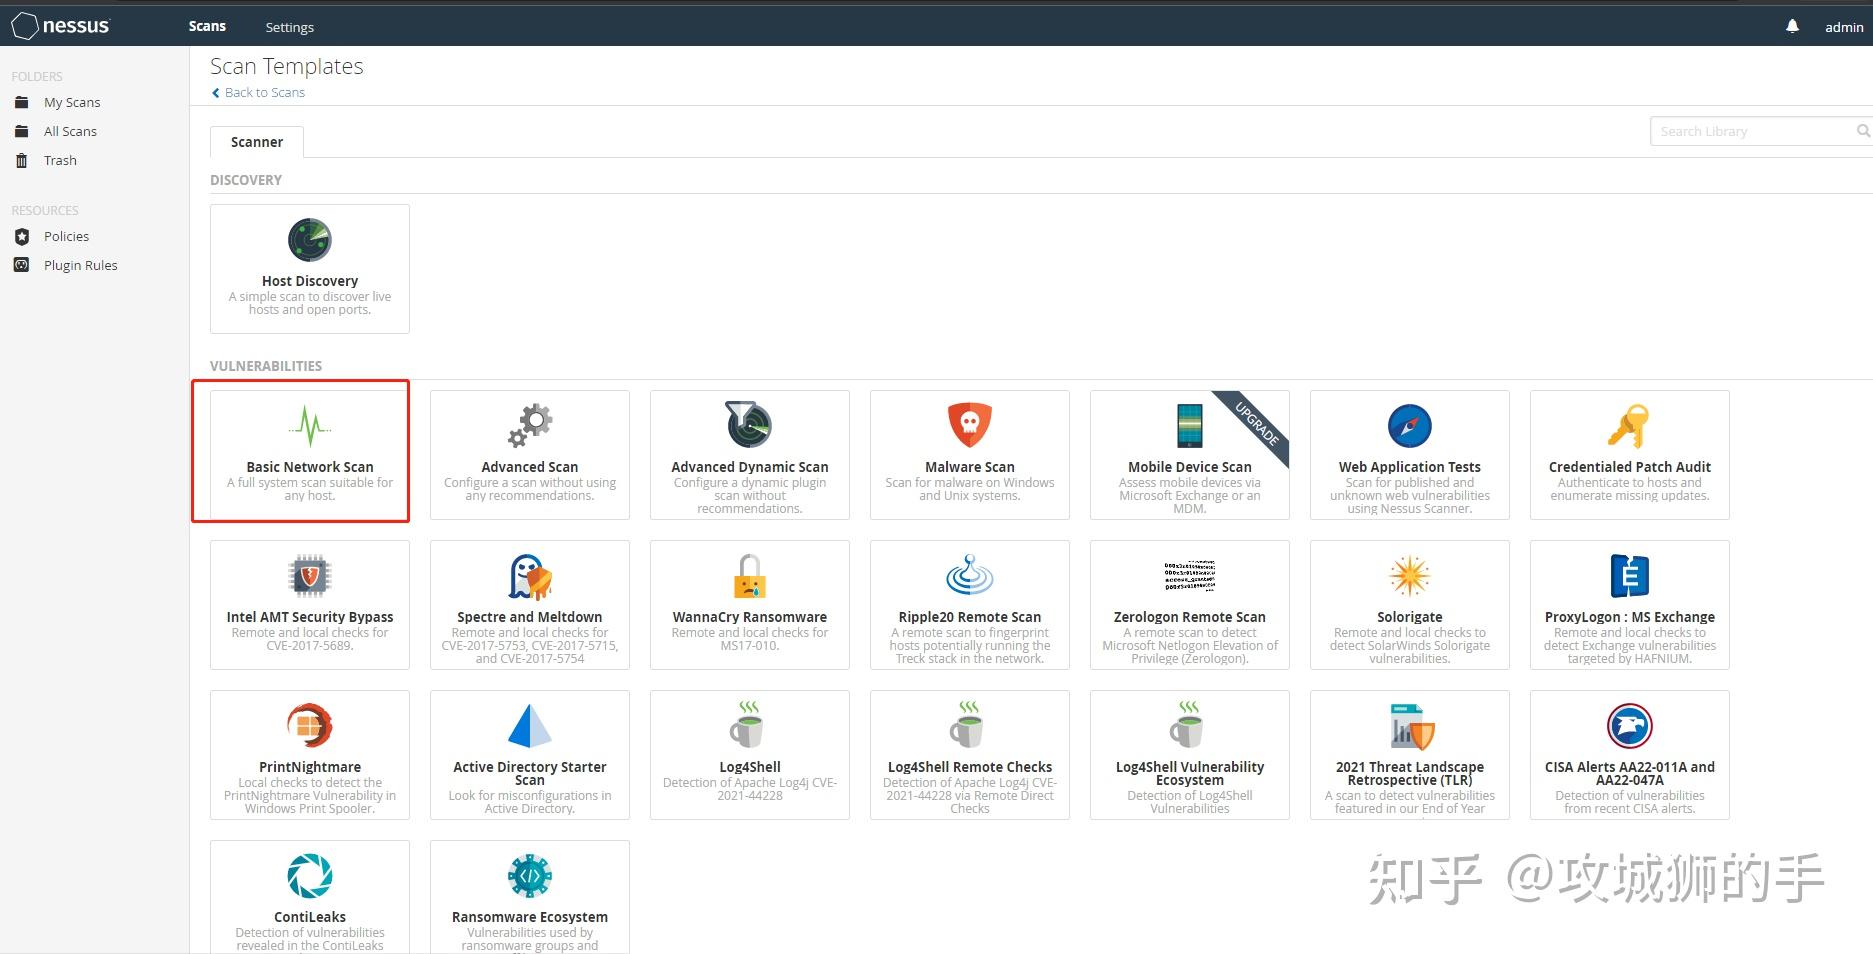The image size is (1873, 954).
Task: Select the Basic Network Scan pulse icon
Action: click(x=310, y=426)
